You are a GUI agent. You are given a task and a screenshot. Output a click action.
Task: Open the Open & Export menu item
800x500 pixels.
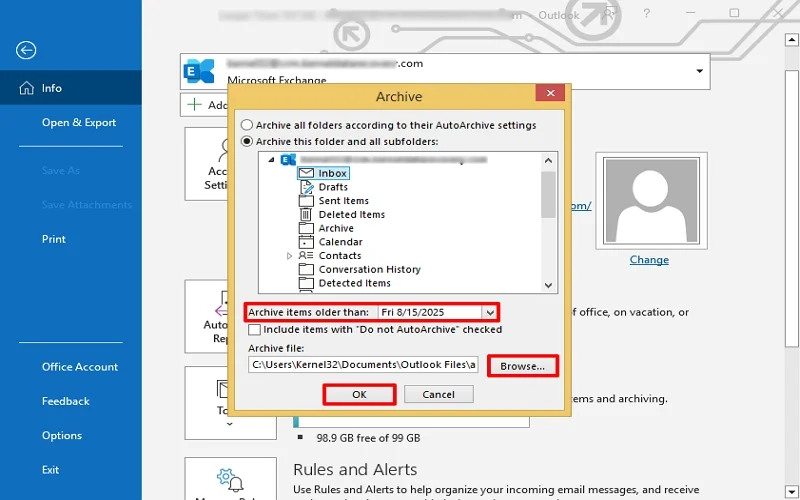(79, 122)
